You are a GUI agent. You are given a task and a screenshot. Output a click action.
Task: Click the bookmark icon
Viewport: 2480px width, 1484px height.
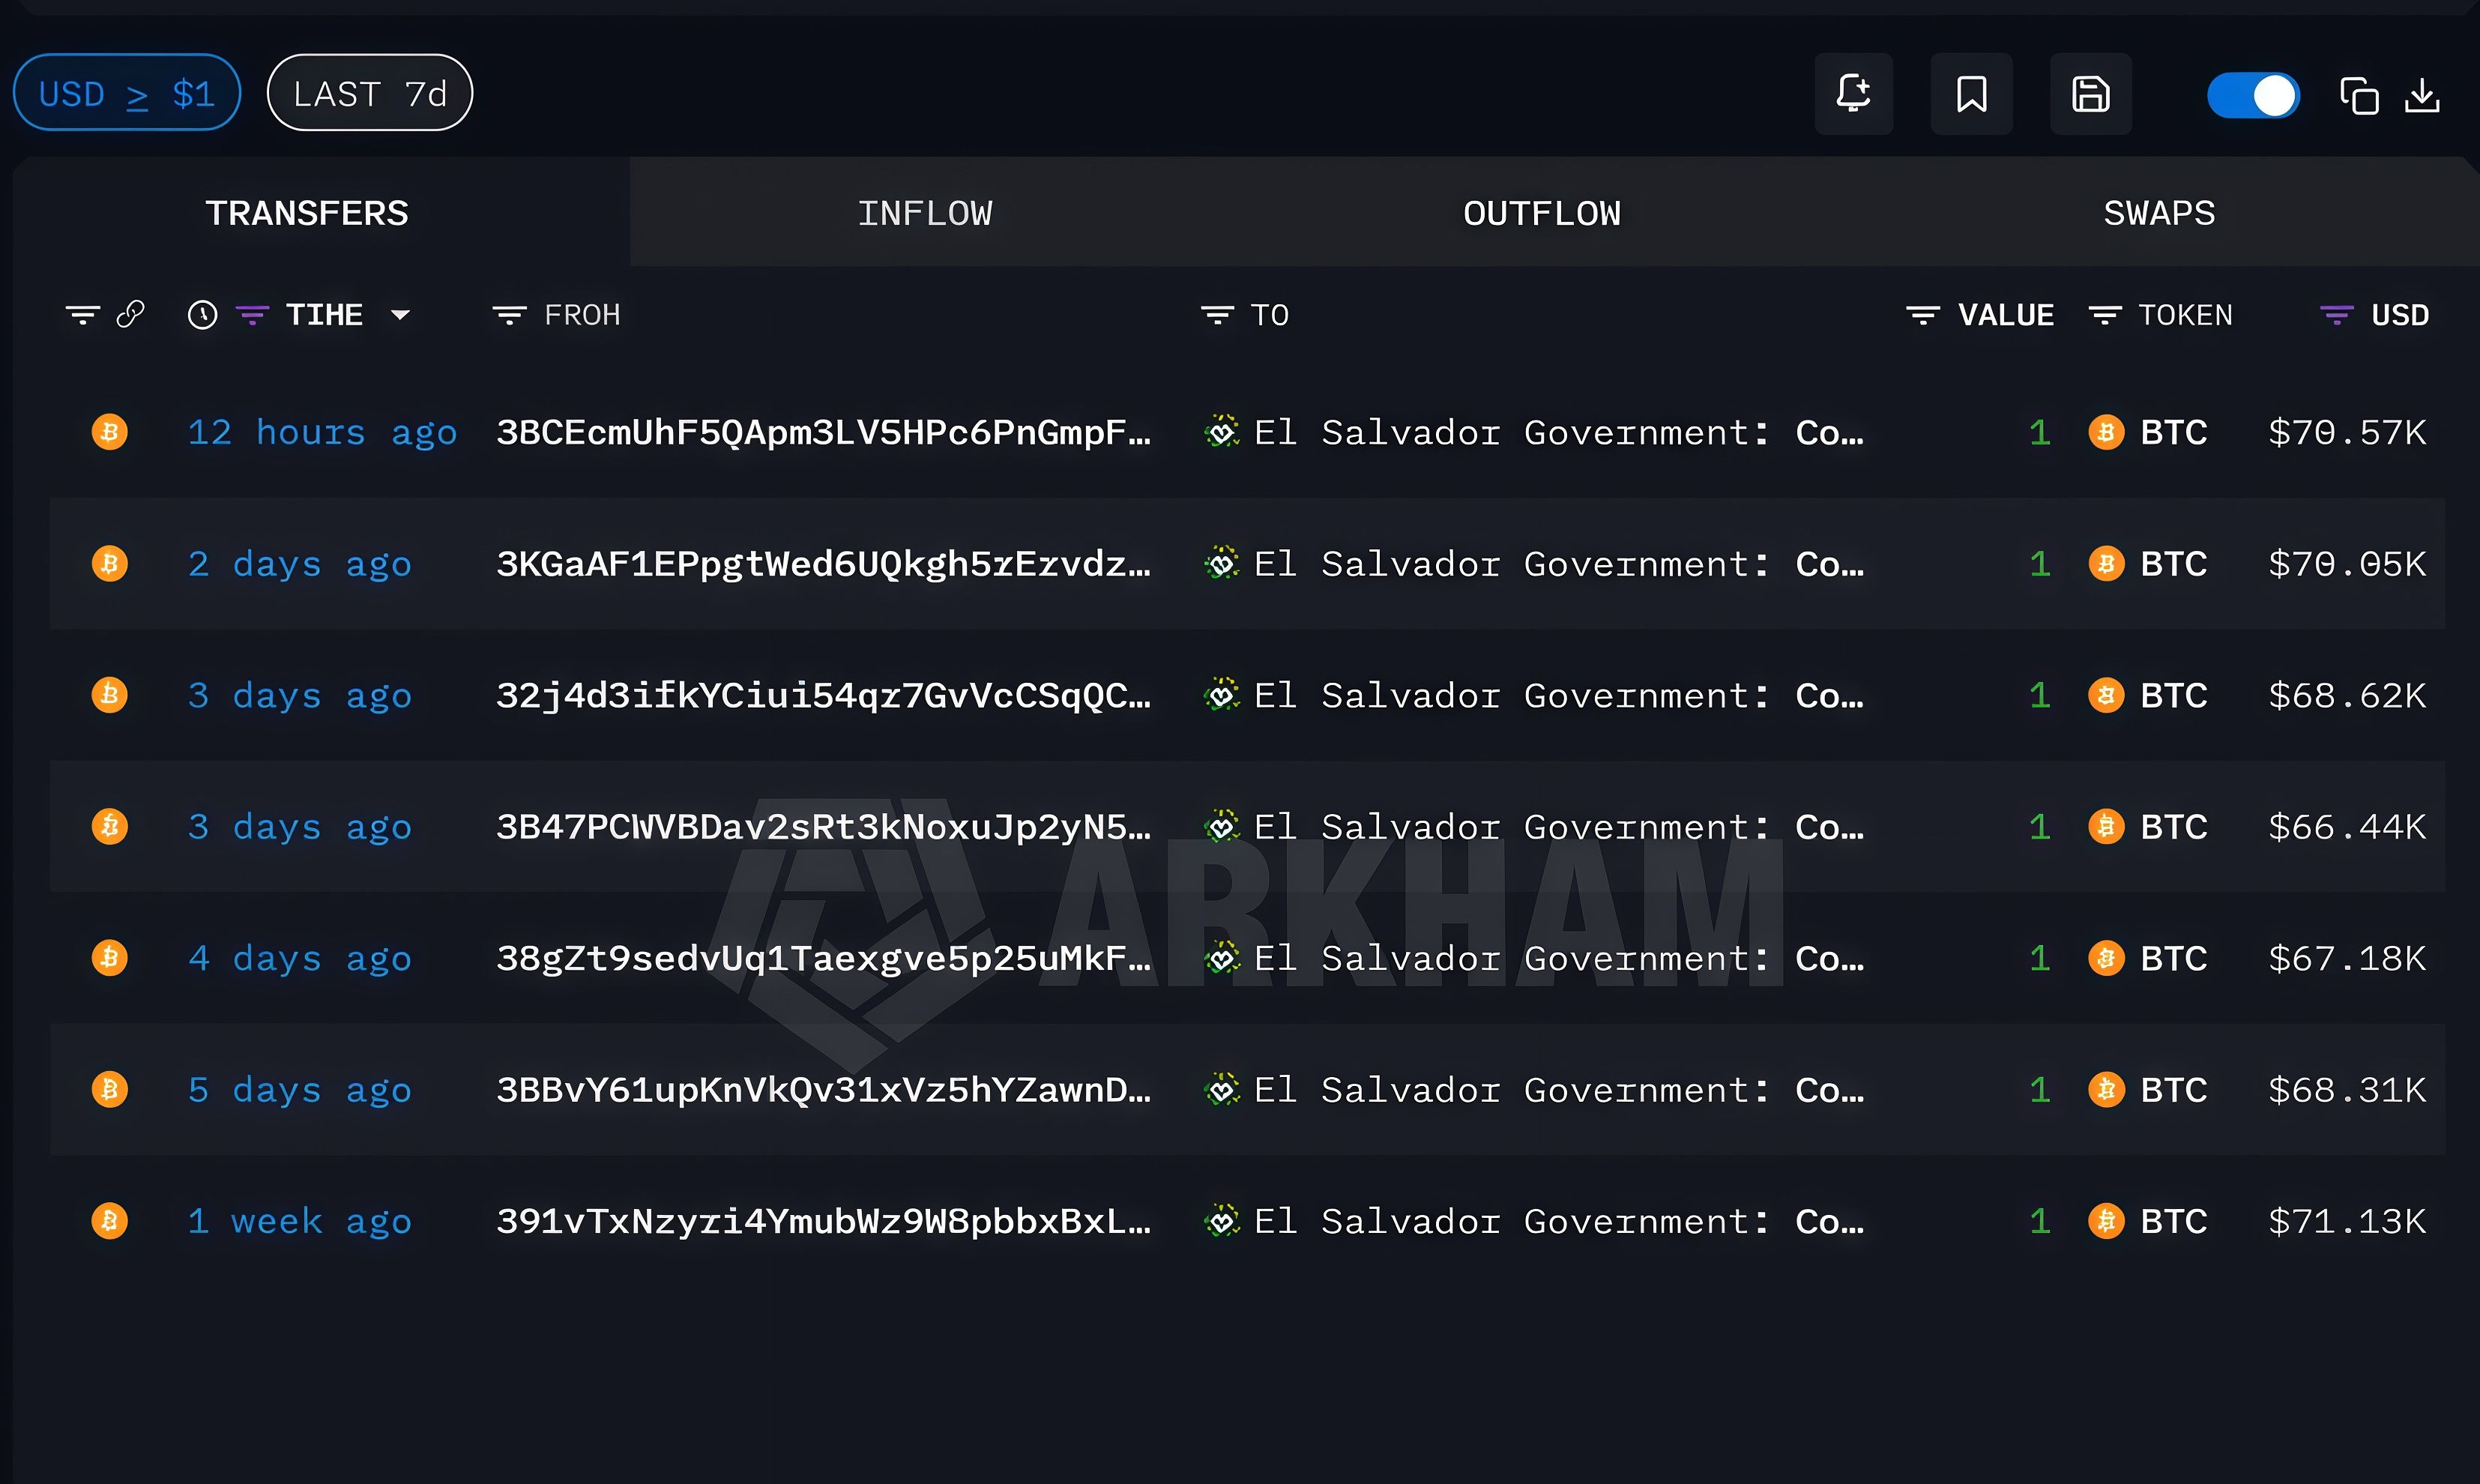1971,94
